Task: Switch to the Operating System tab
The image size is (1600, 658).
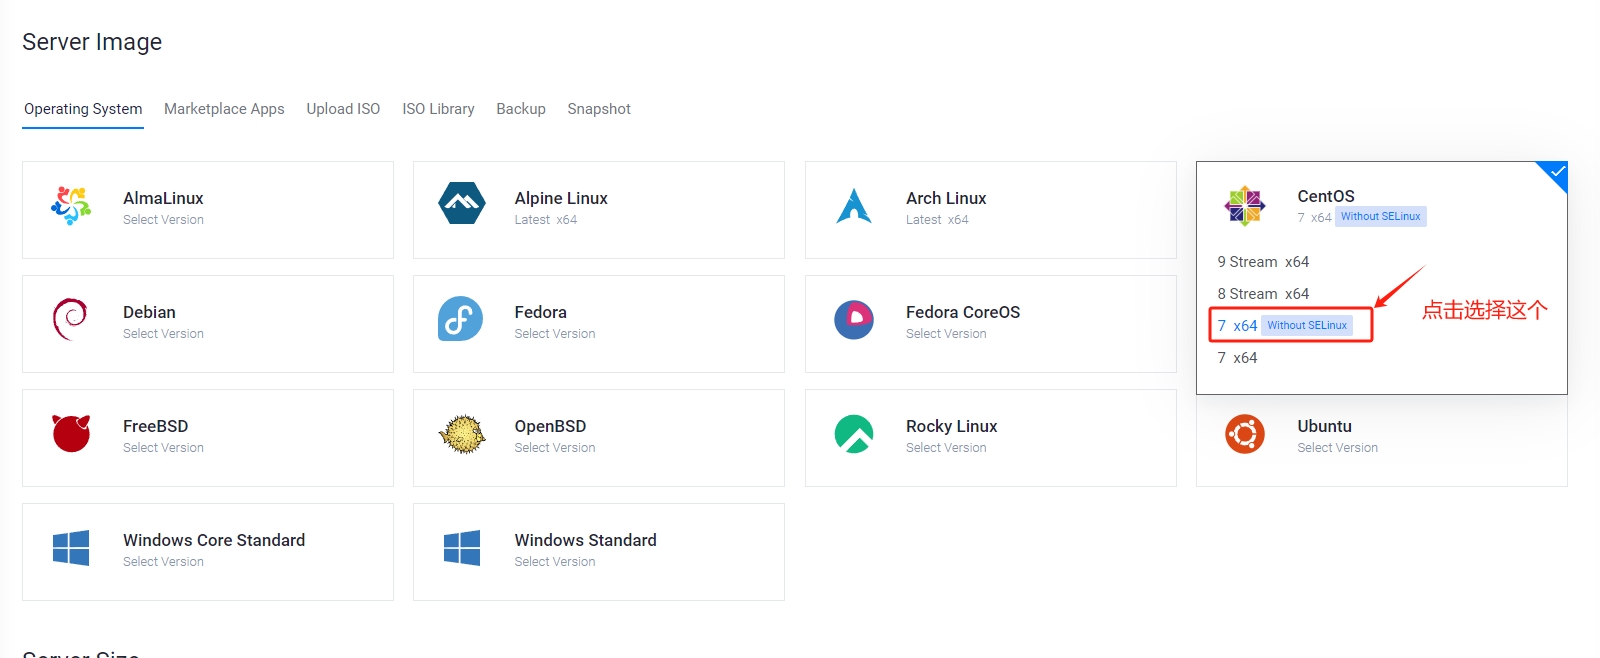Action: 83,109
